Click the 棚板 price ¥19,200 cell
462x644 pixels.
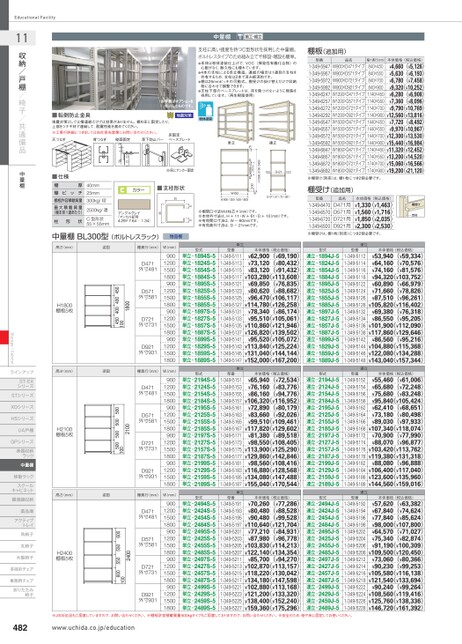[x=395, y=171]
